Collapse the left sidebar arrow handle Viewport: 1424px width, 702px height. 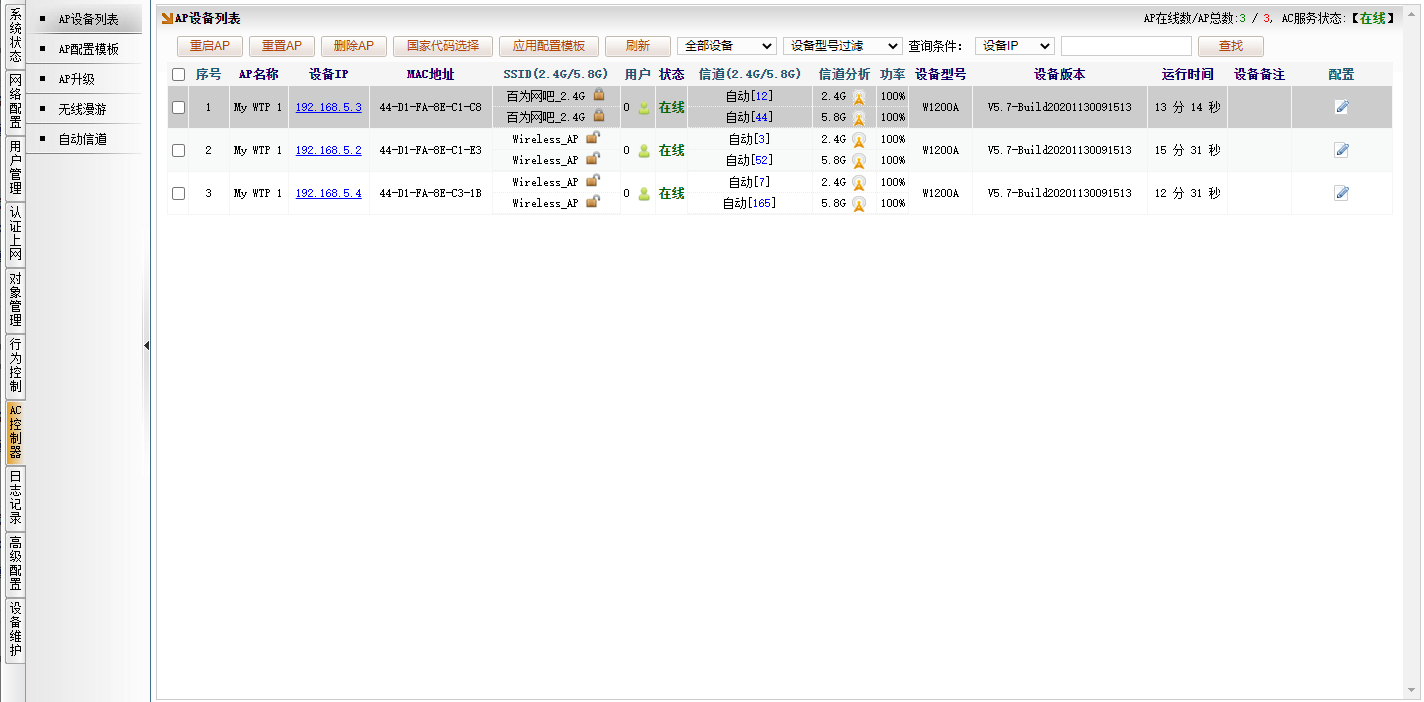tap(146, 345)
